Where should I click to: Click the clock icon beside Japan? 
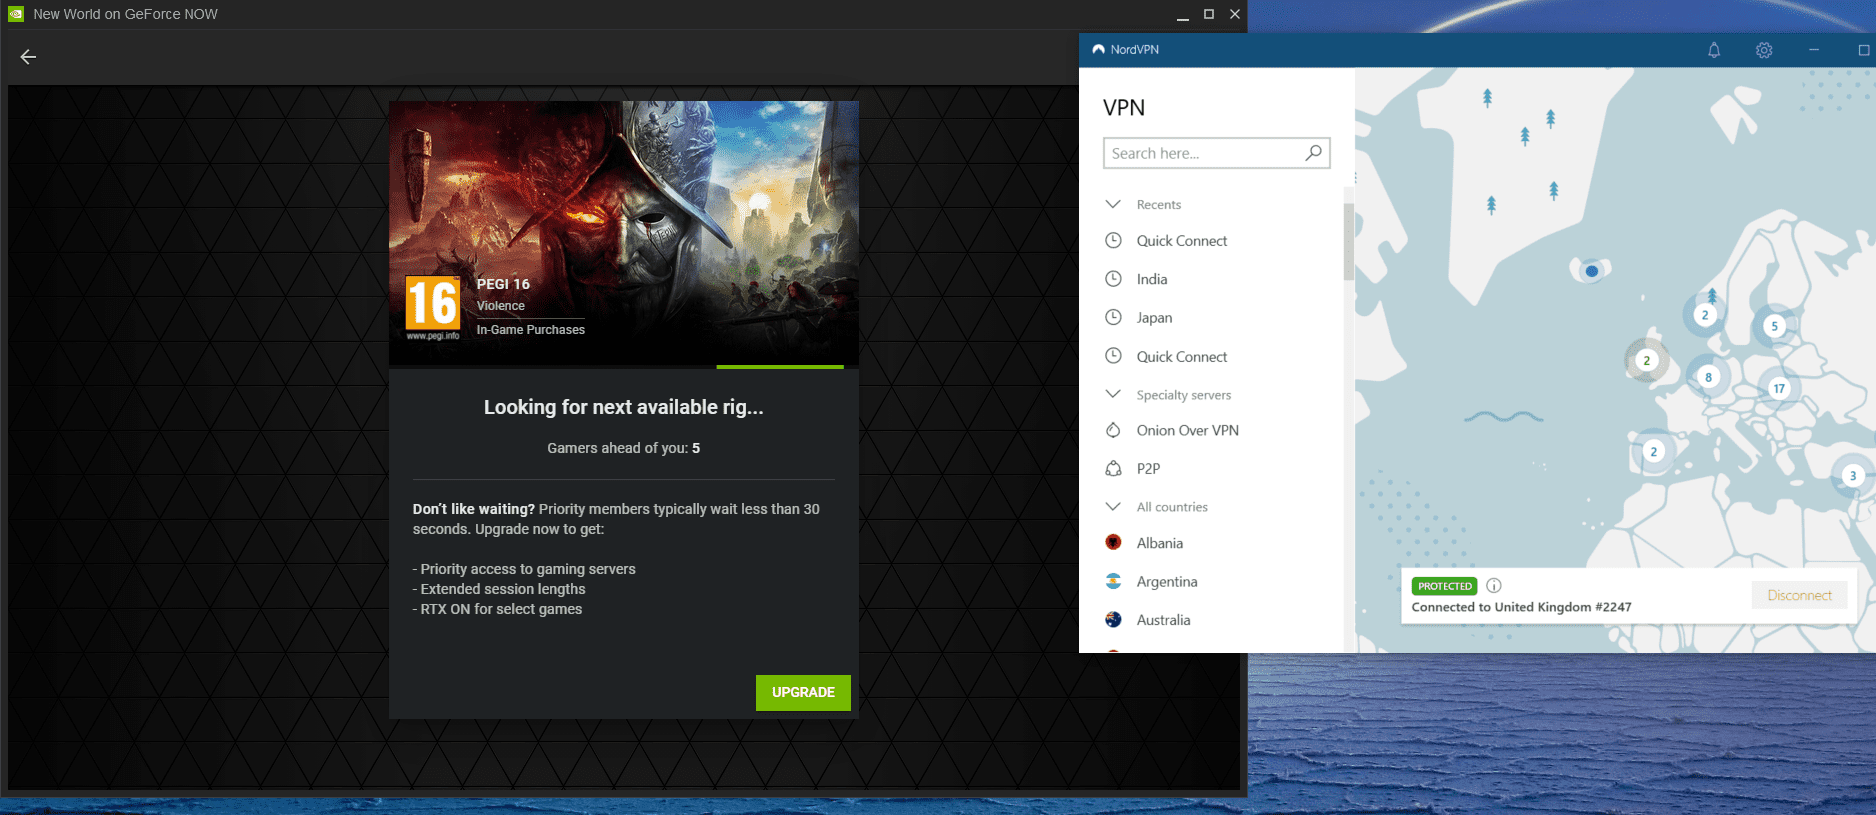(x=1113, y=317)
